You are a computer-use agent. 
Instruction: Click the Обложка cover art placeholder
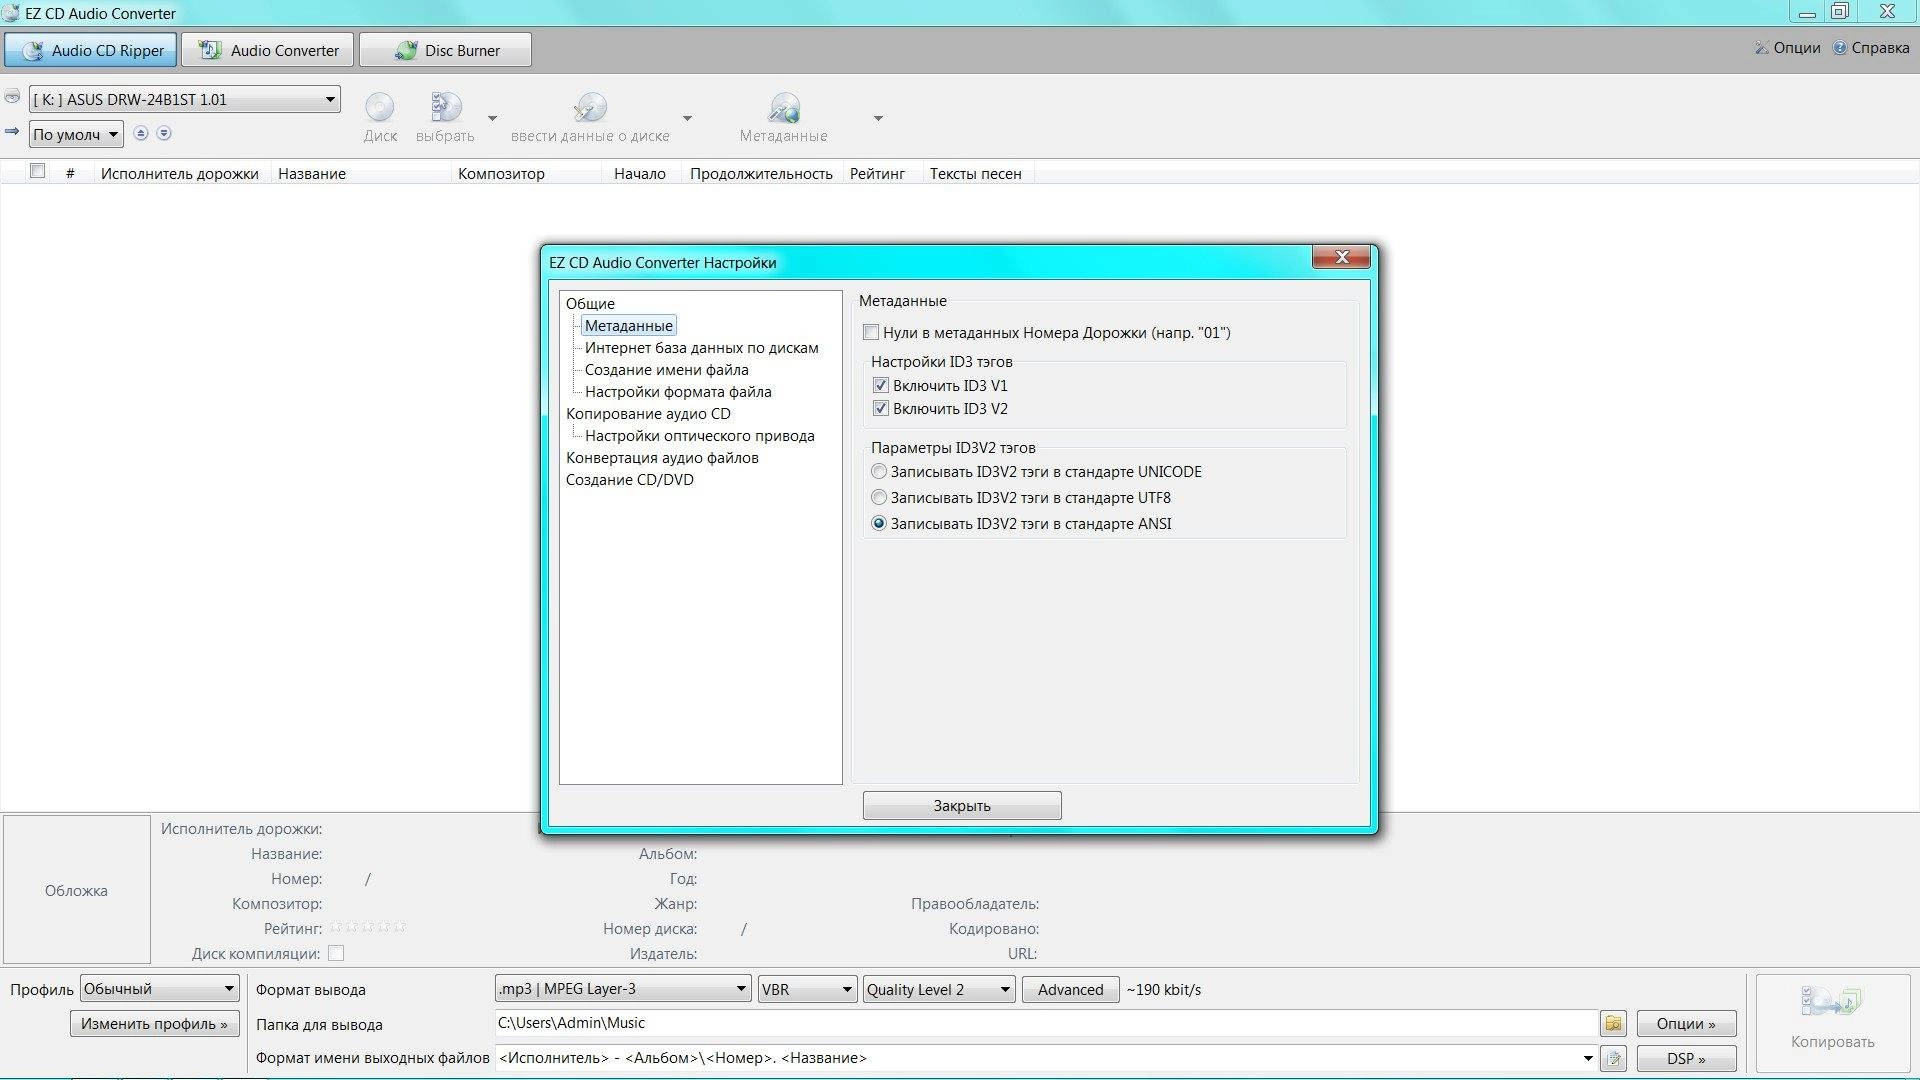(x=77, y=890)
